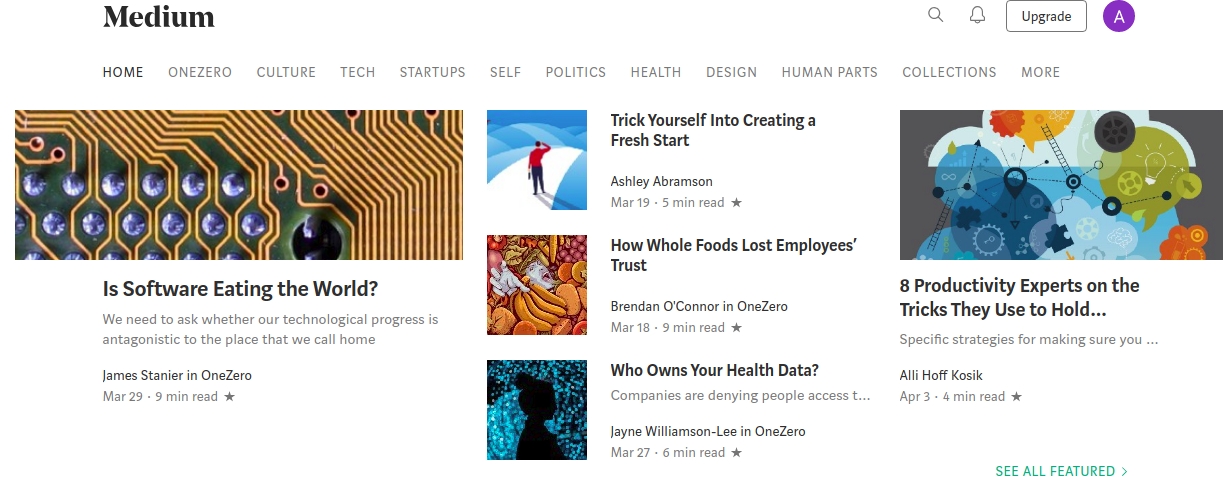Open the STARTUPS section
This screenshot has height=482, width=1228.
point(432,72)
